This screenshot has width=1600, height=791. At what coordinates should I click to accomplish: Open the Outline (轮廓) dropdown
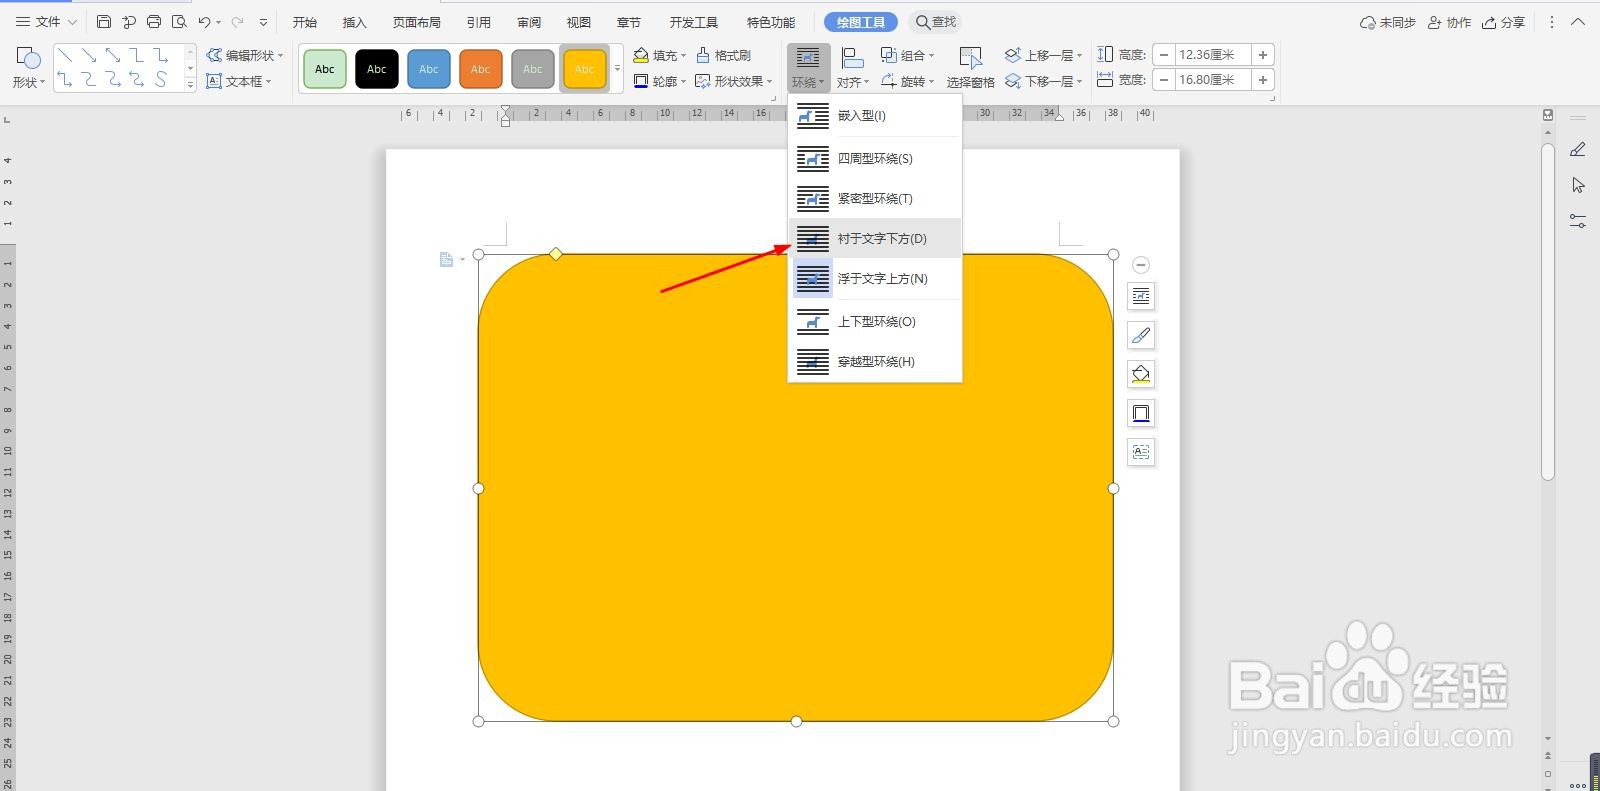(660, 81)
